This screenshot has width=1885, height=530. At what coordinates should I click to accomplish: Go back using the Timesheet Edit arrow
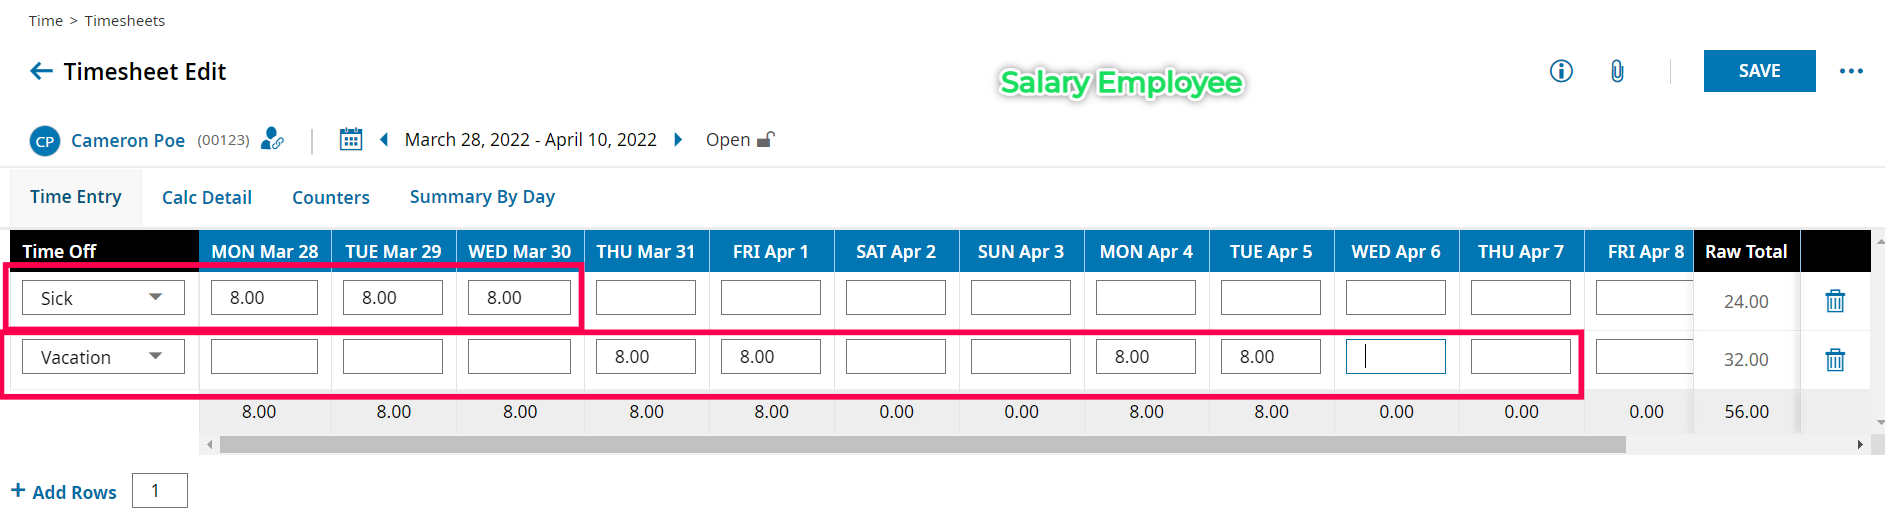(41, 71)
